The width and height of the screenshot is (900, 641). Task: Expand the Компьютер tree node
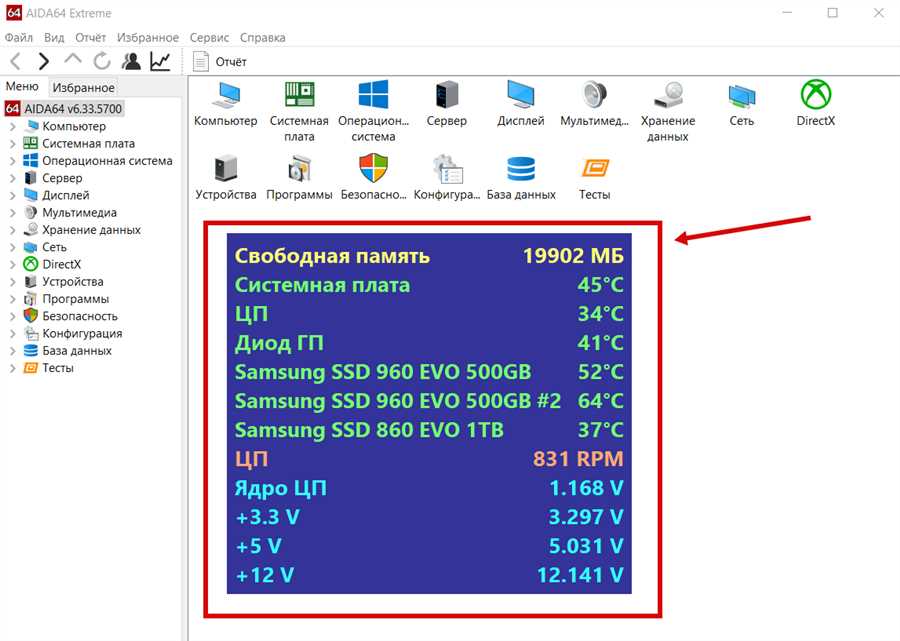coord(13,126)
